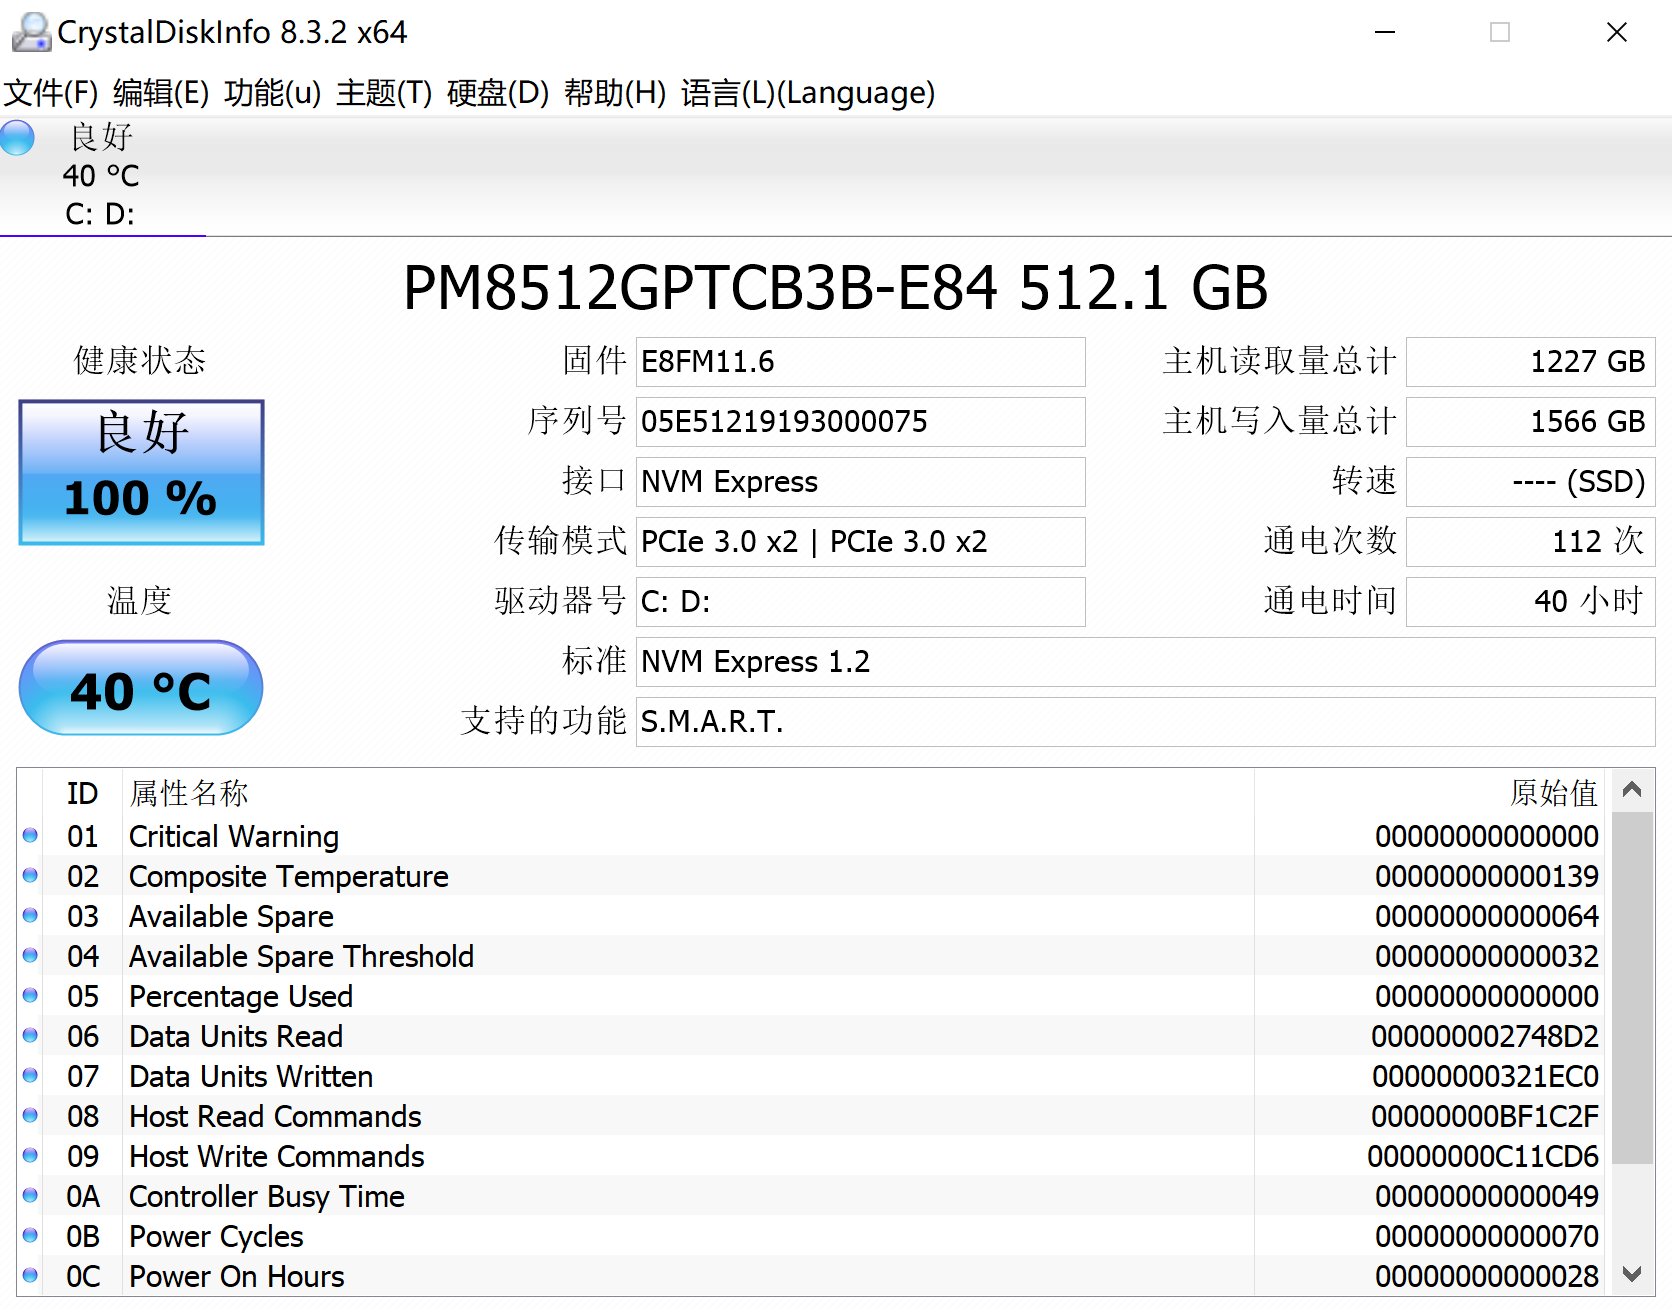Click the scrollbar up arrow
Viewport: 1672px width, 1310px height.
click(1632, 790)
